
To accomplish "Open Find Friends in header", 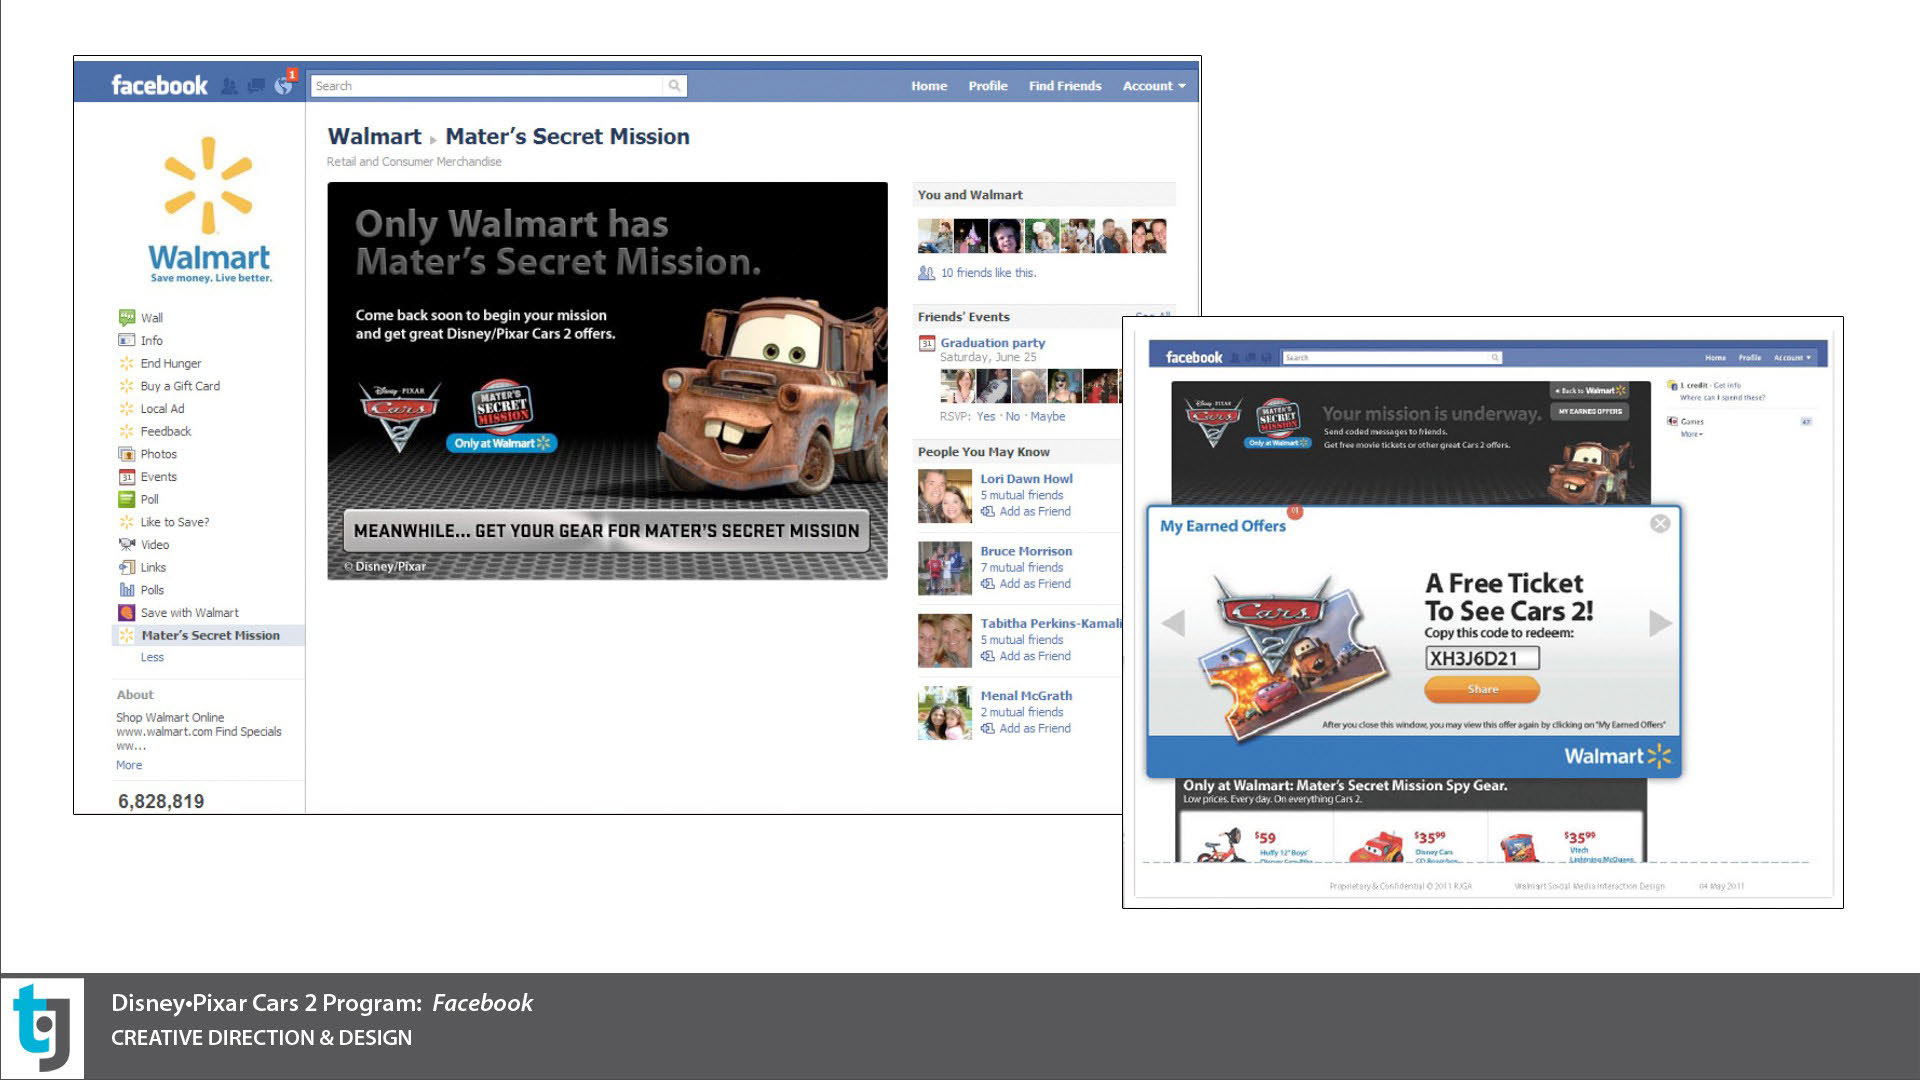I will [1065, 86].
